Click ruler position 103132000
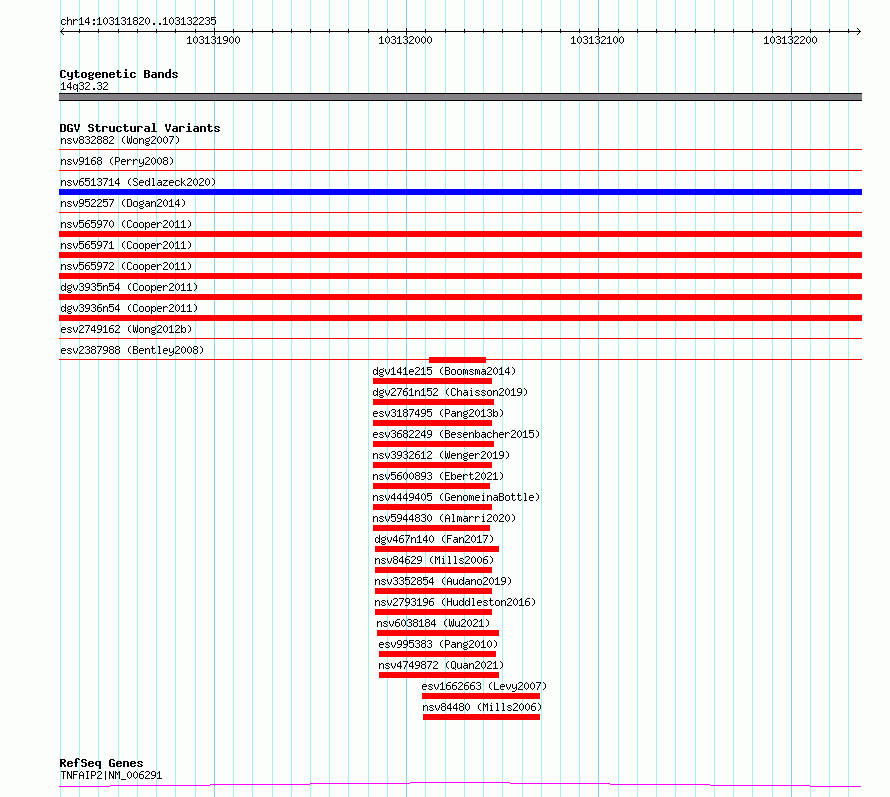890x797 pixels. (405, 40)
